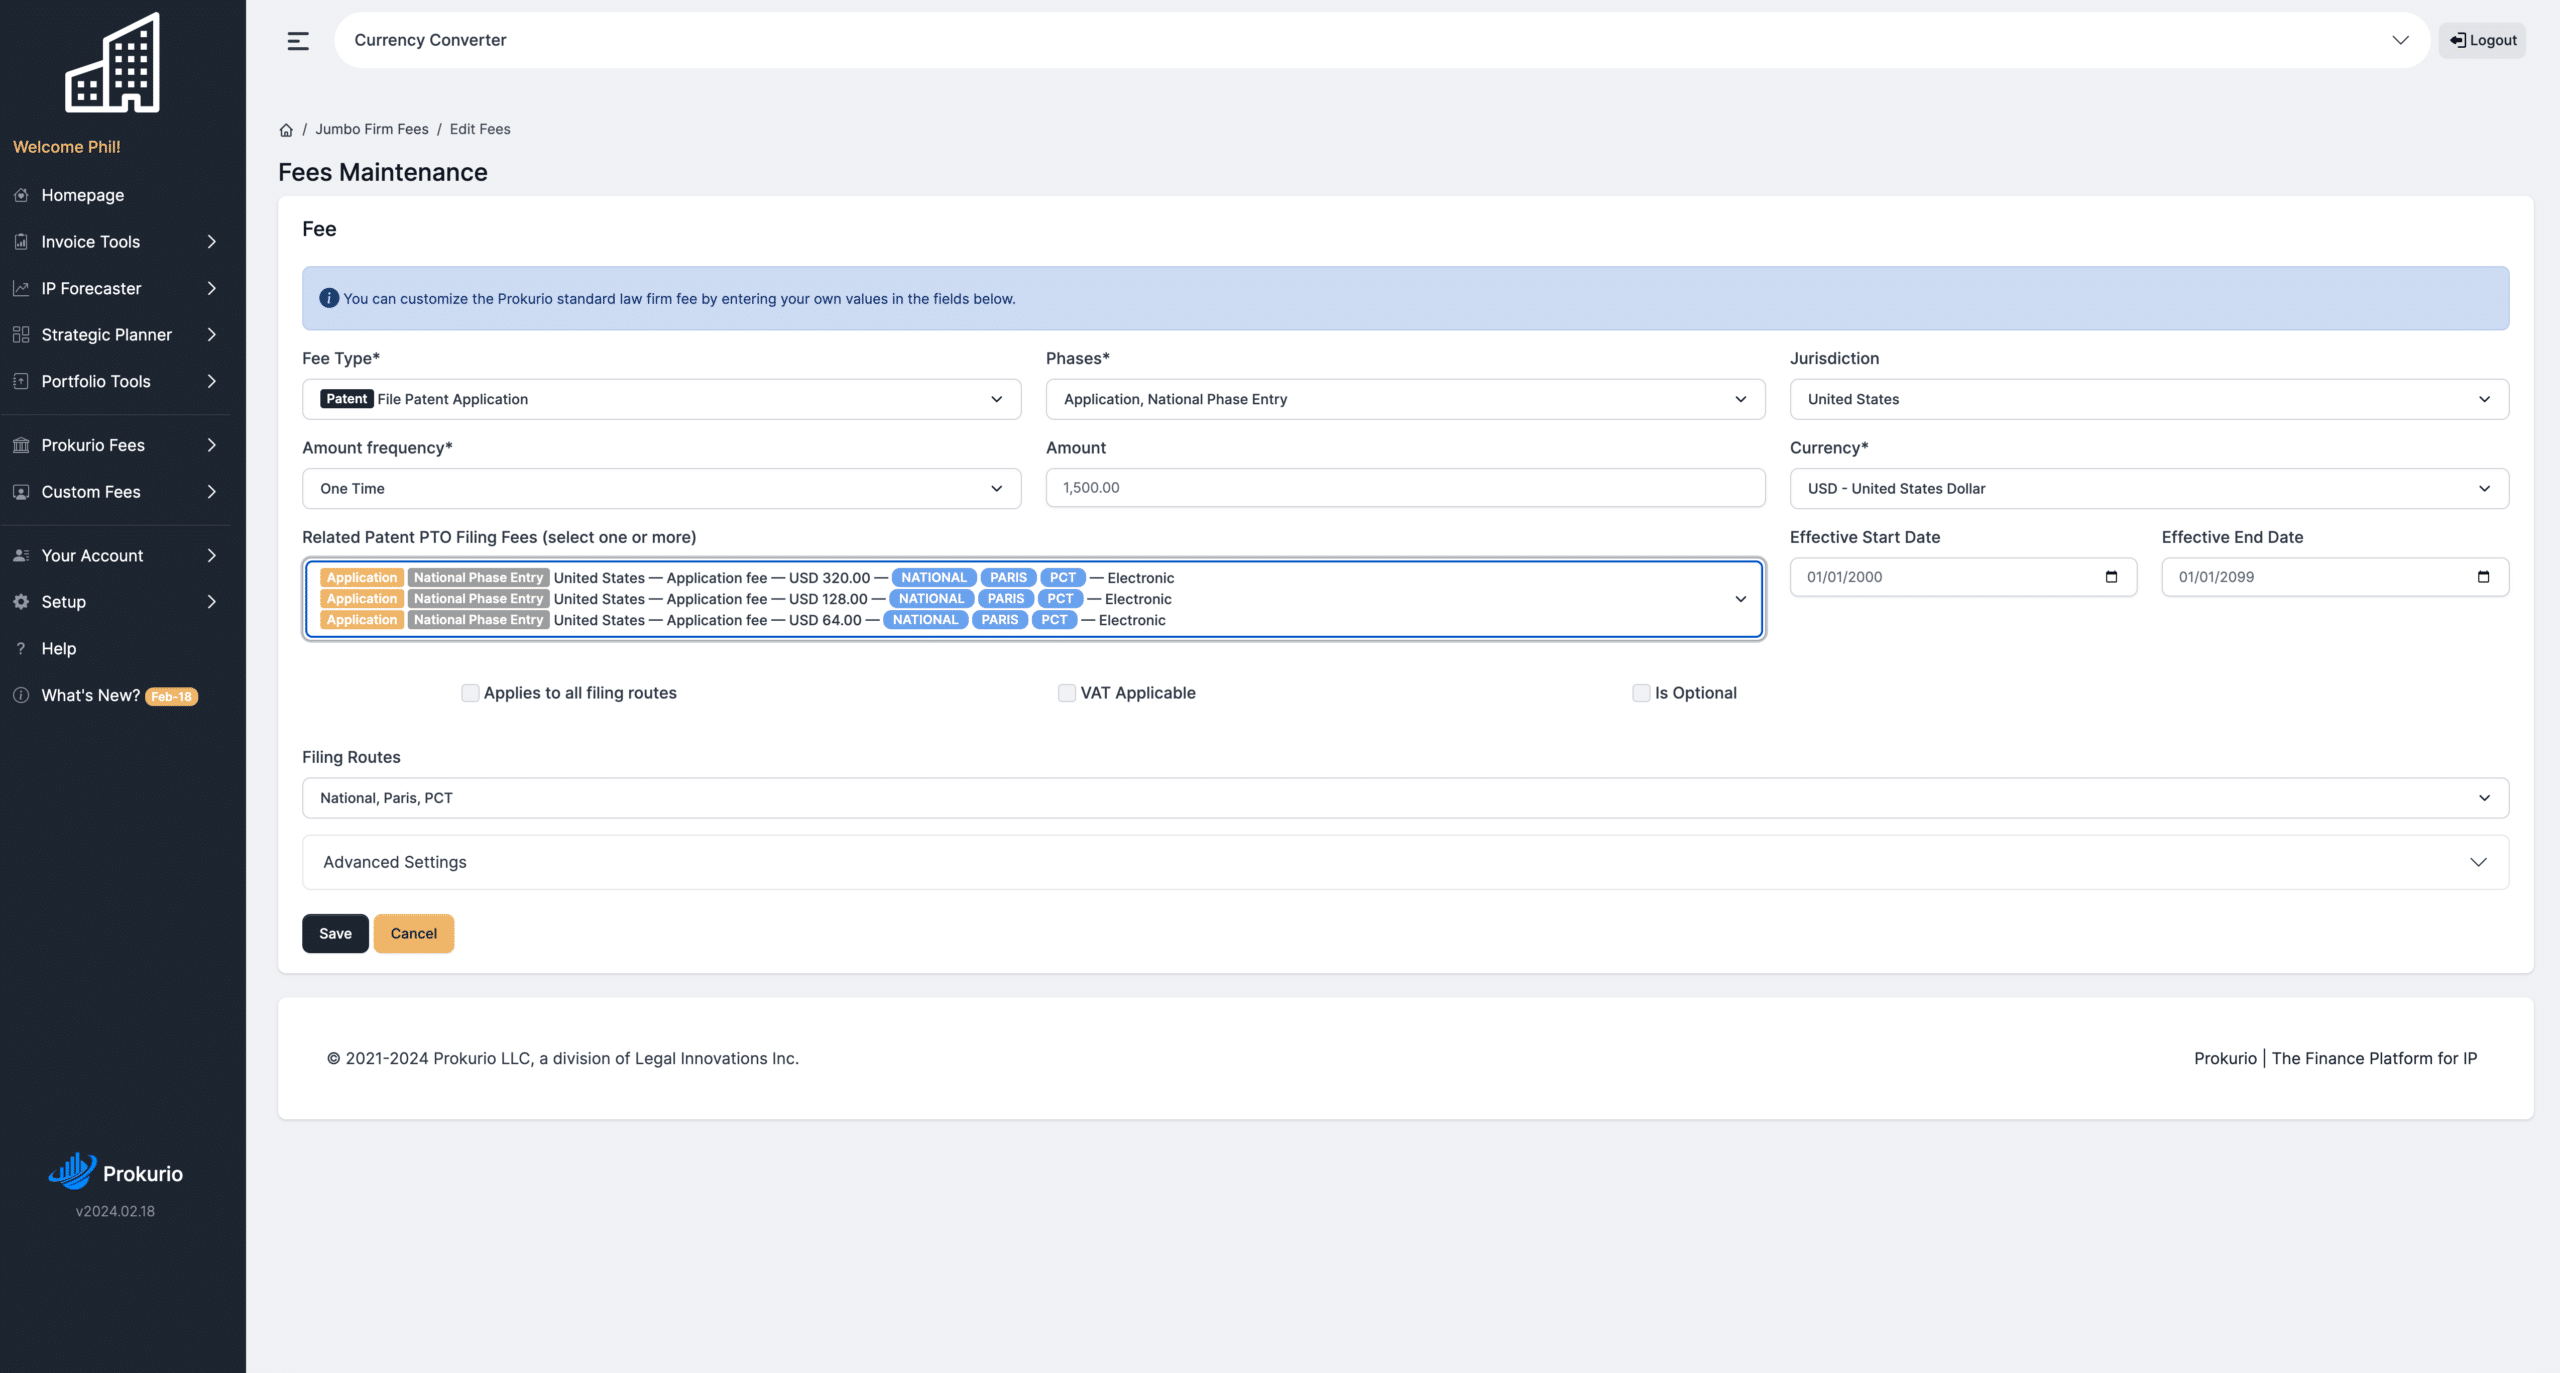Open the Jurisdiction dropdown
The width and height of the screenshot is (2560, 1373).
(x=2149, y=399)
